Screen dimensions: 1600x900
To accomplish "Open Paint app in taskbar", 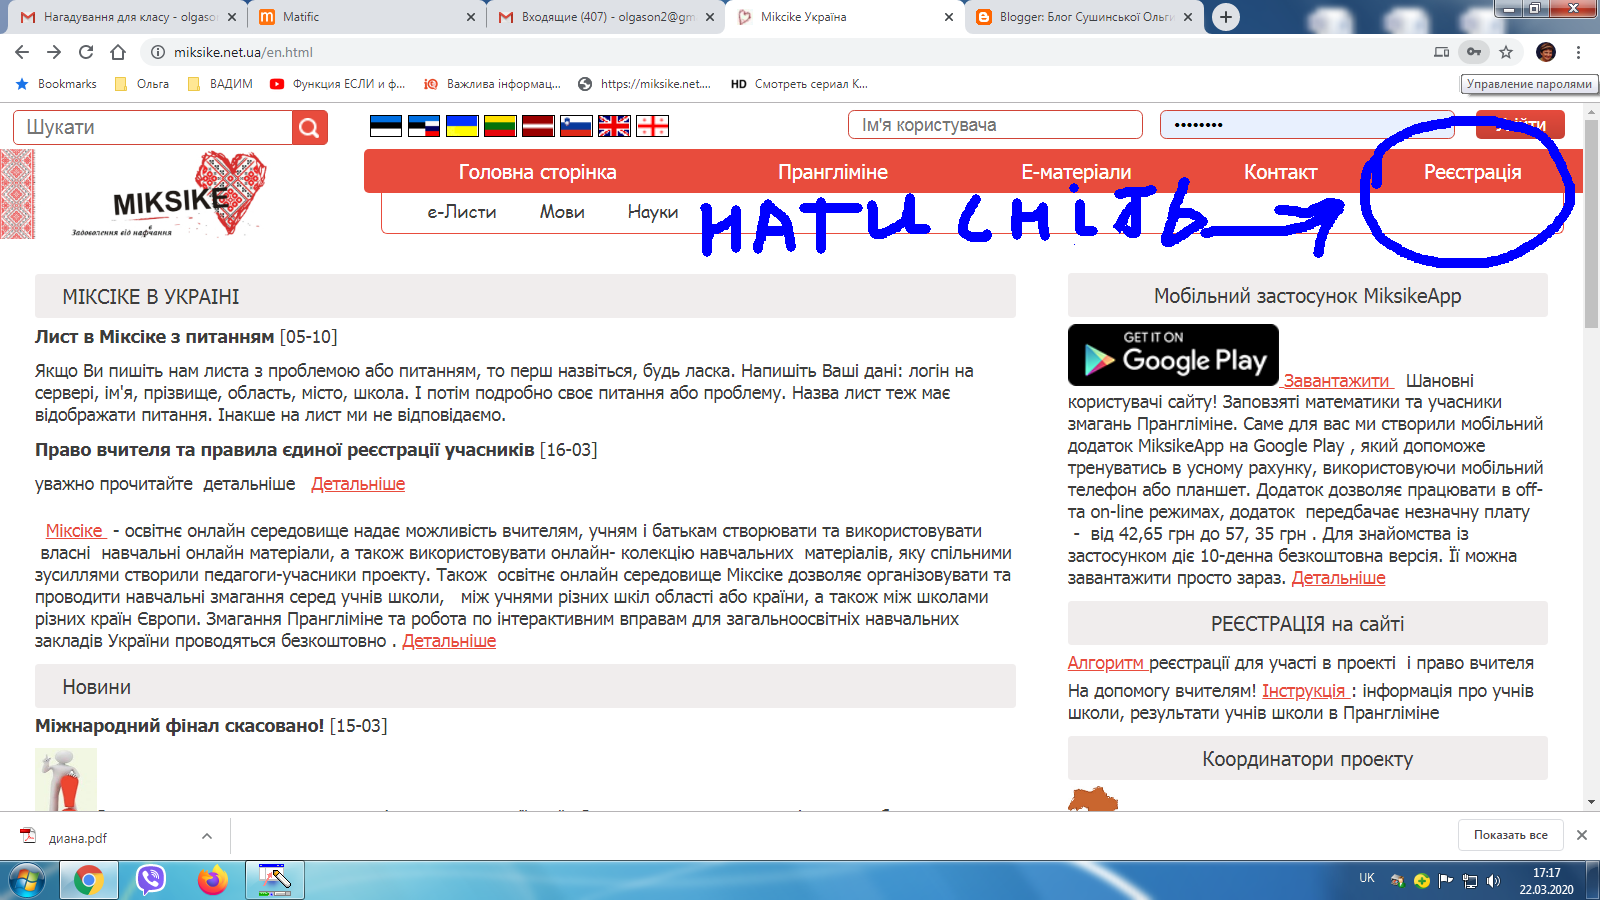I will (274, 880).
